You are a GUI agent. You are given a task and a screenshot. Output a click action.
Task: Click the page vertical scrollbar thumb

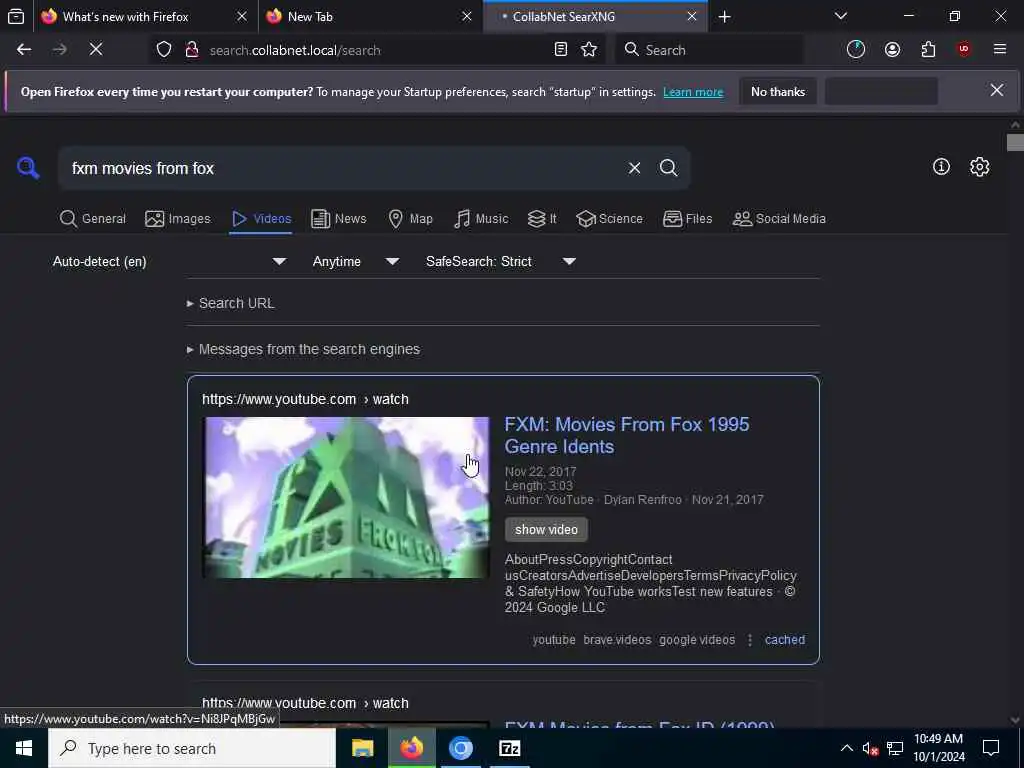[1016, 142]
